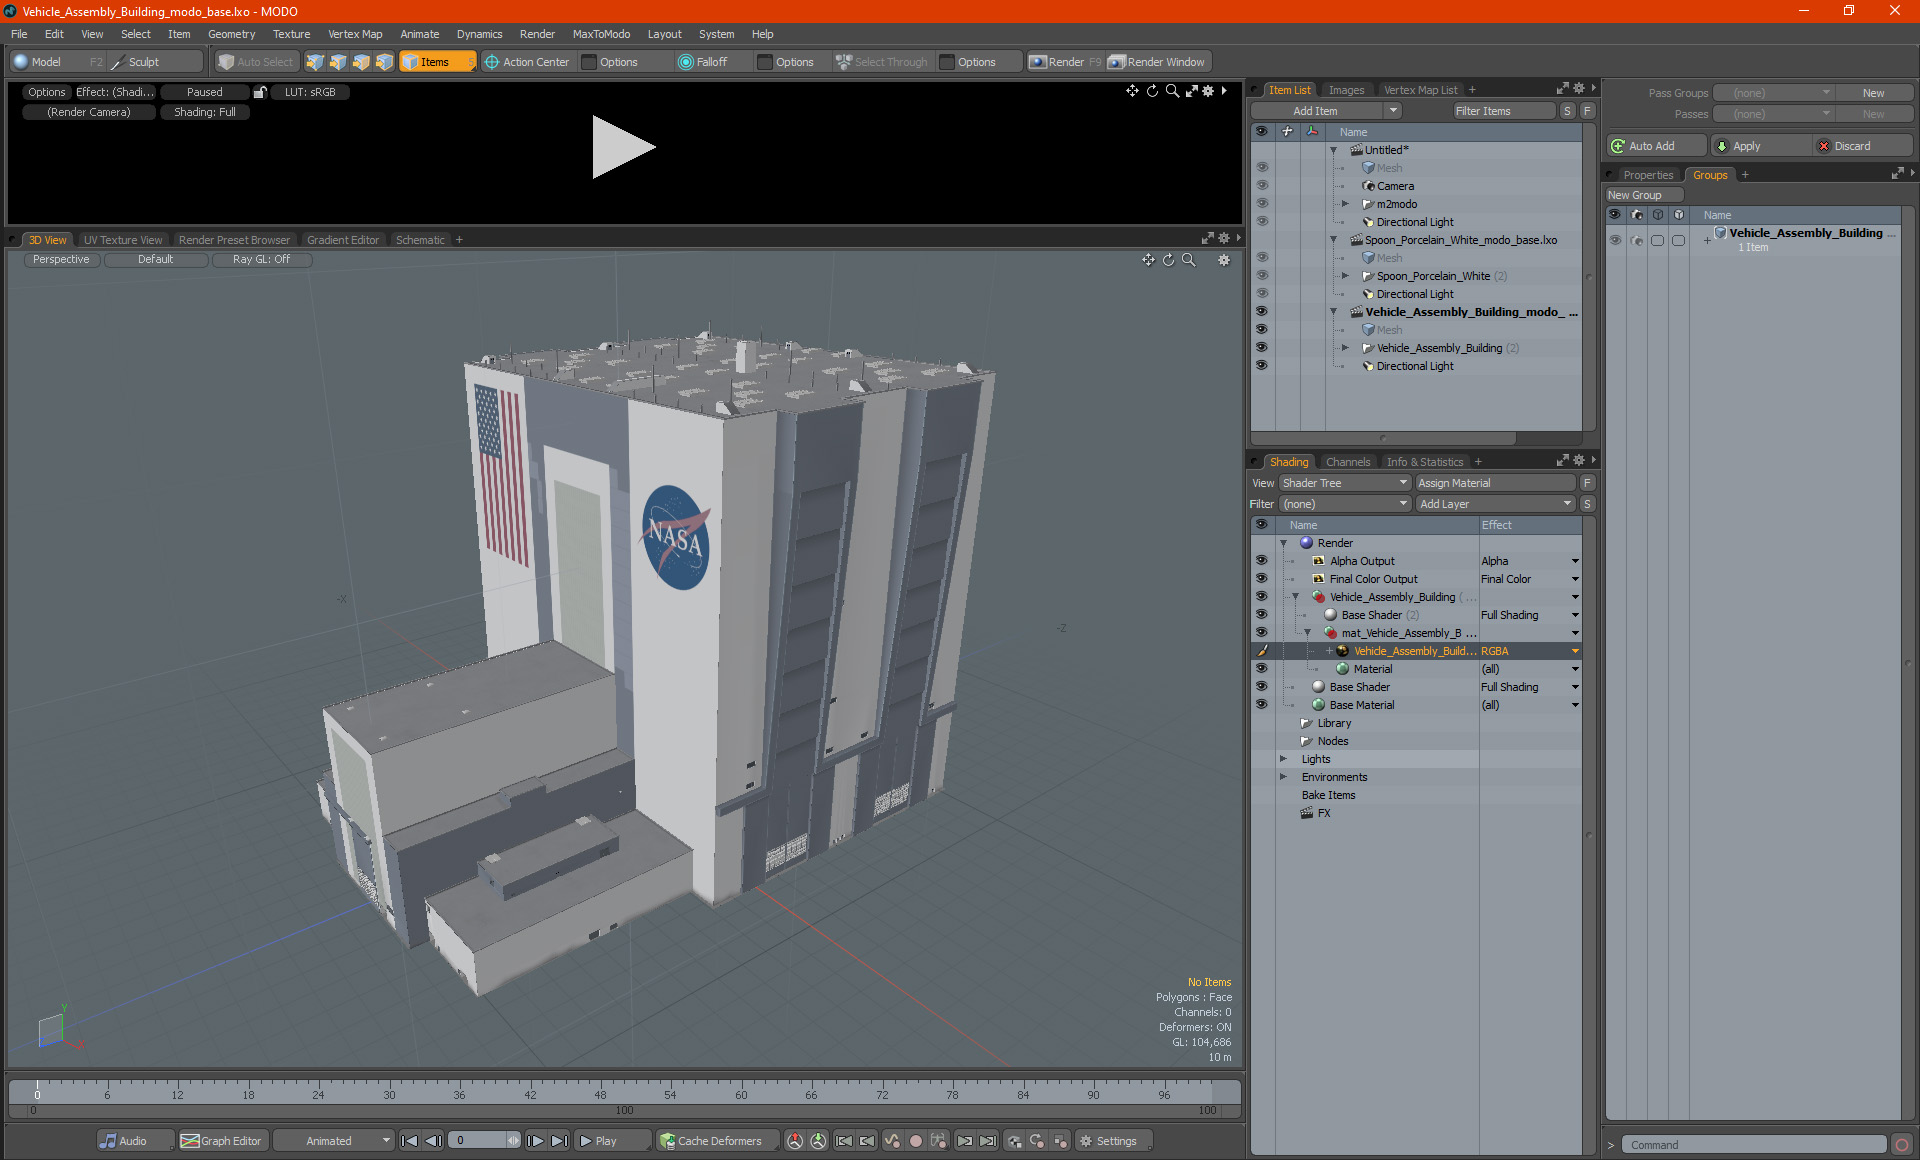Click the Falloff icon in toolbar
Screen dimensions: 1920x1160
[685, 62]
